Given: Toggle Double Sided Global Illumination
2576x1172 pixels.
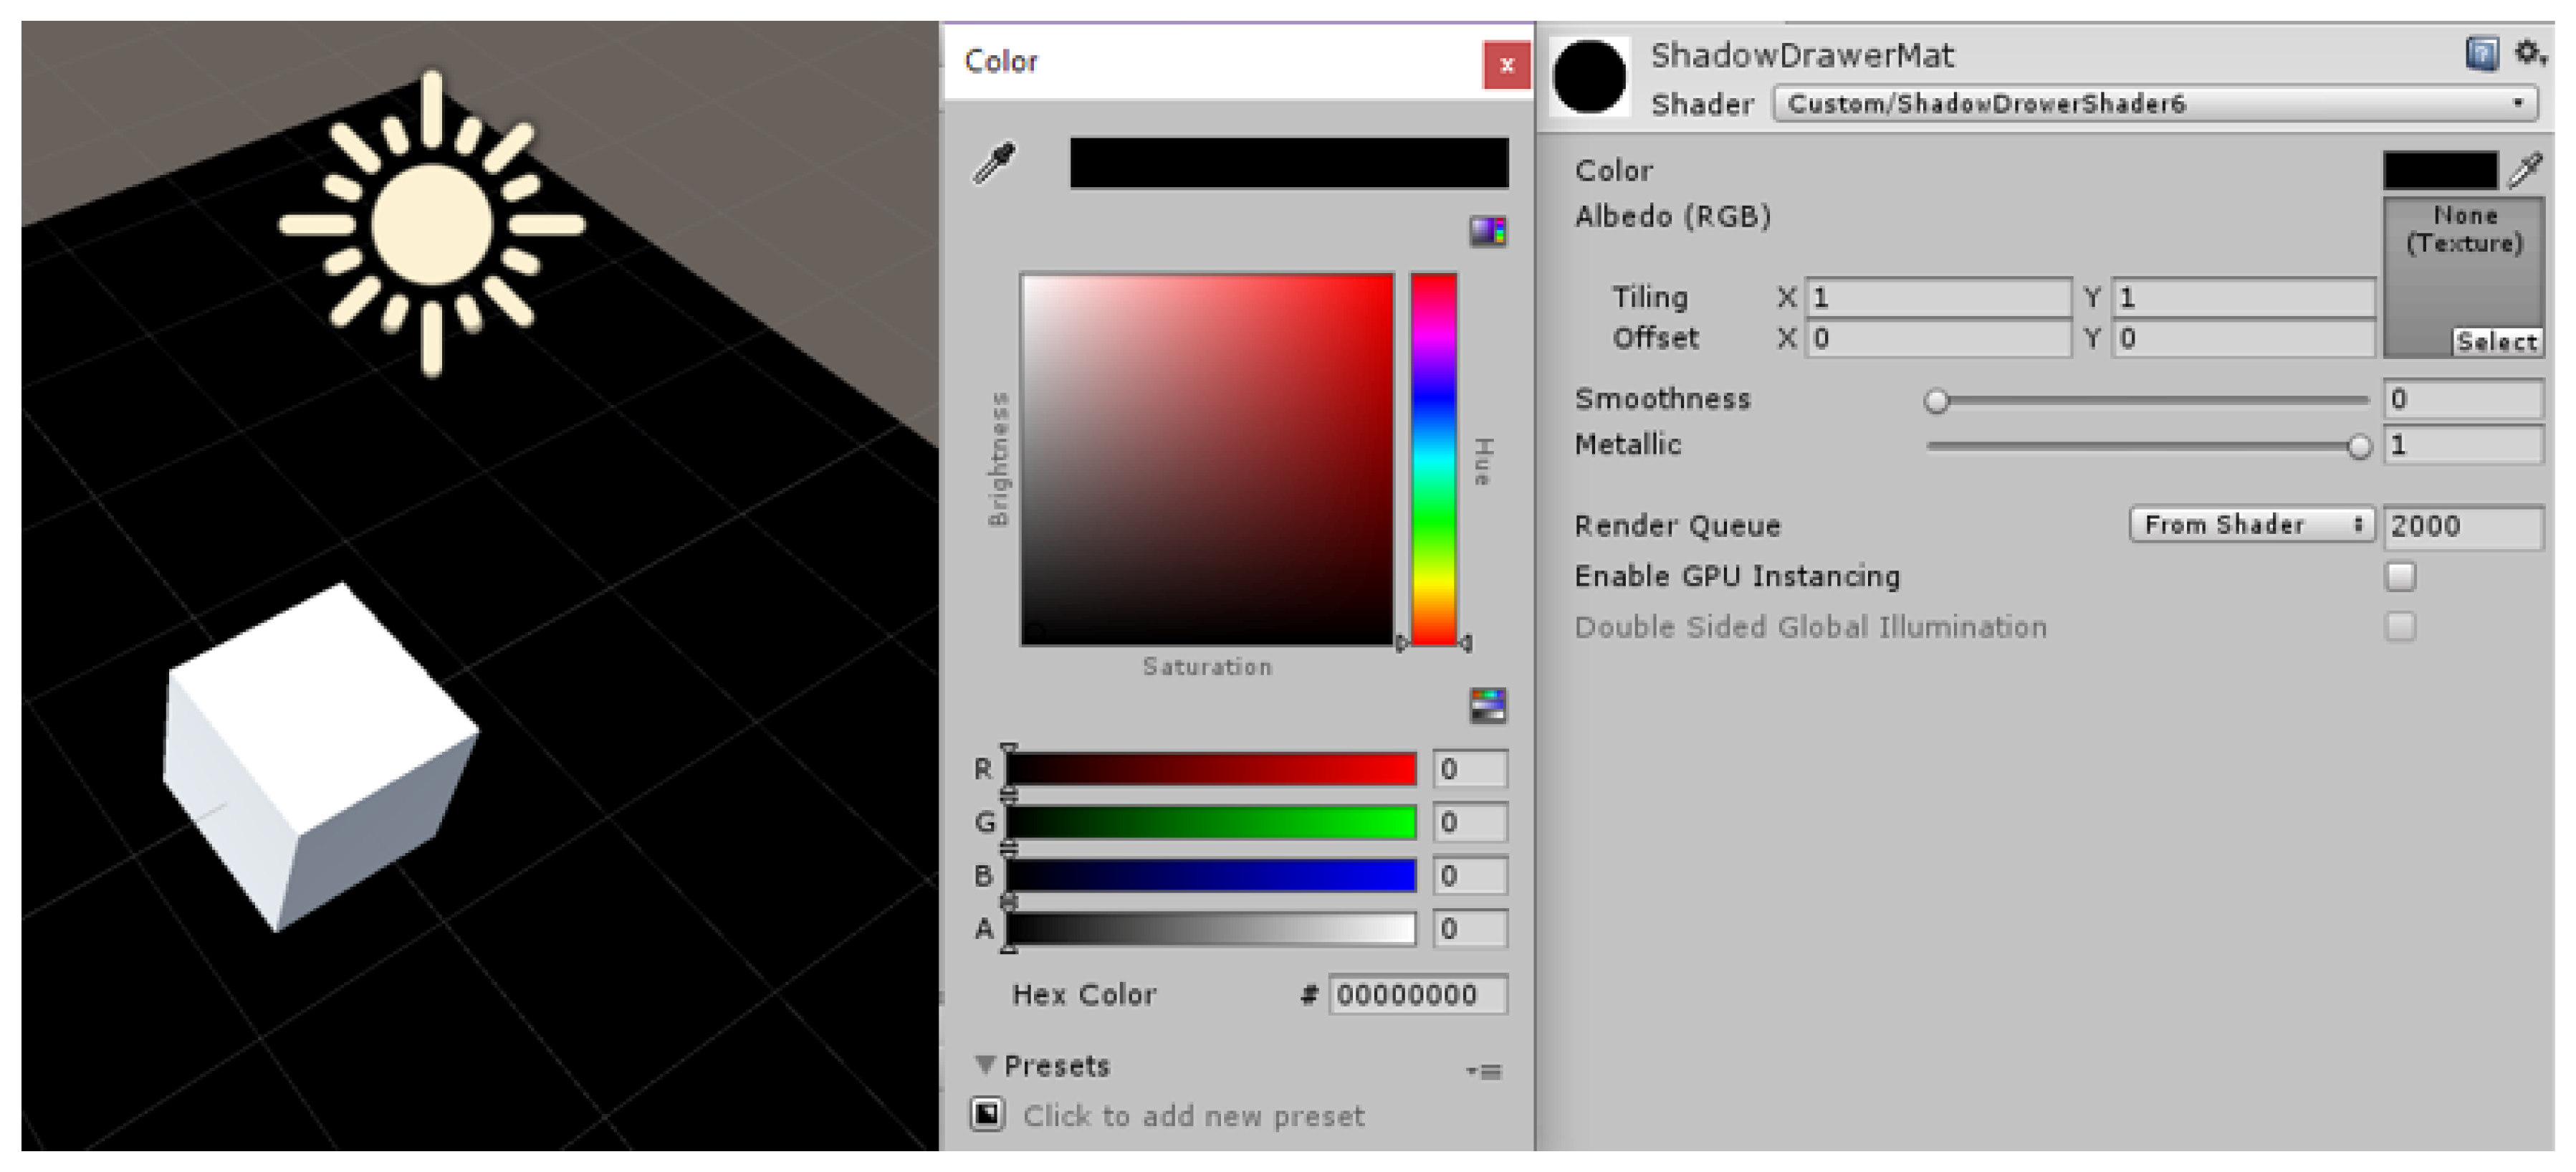Looking at the screenshot, I should (2400, 627).
